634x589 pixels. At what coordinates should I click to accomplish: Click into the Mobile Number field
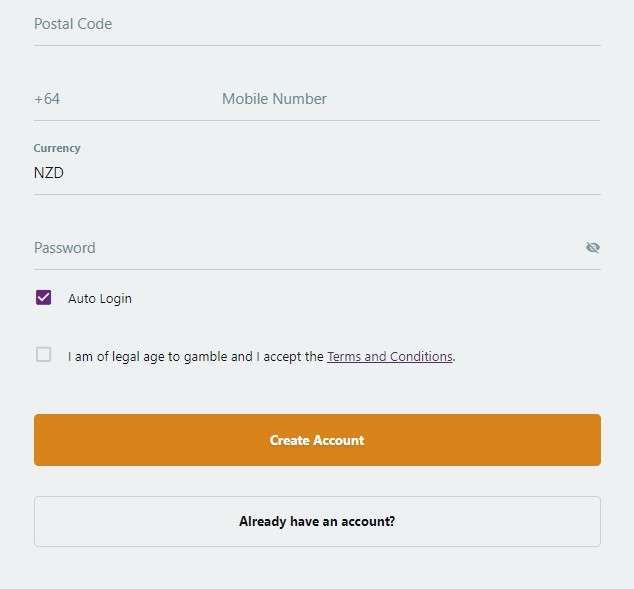(411, 99)
